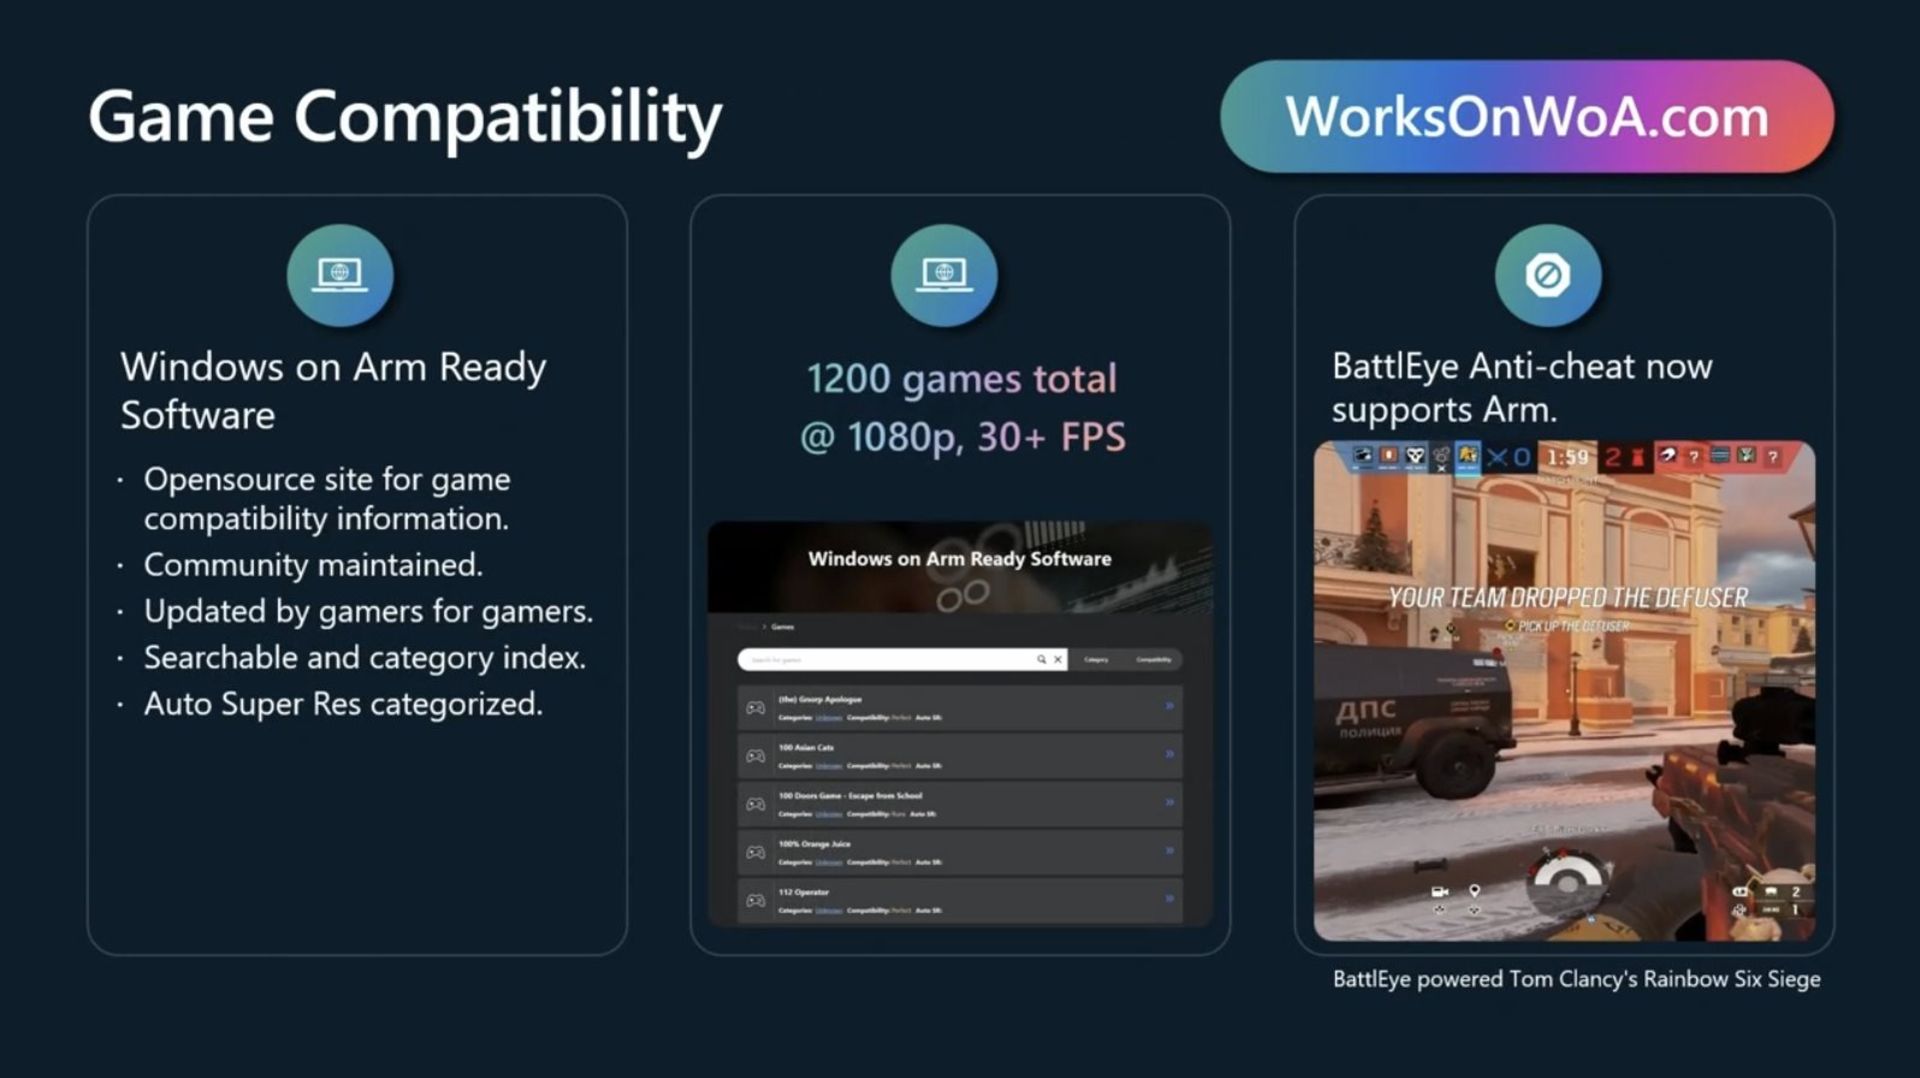
Task: Click BattlEye Anti-cheat now supports Arm heading
Action: (x=1521, y=388)
